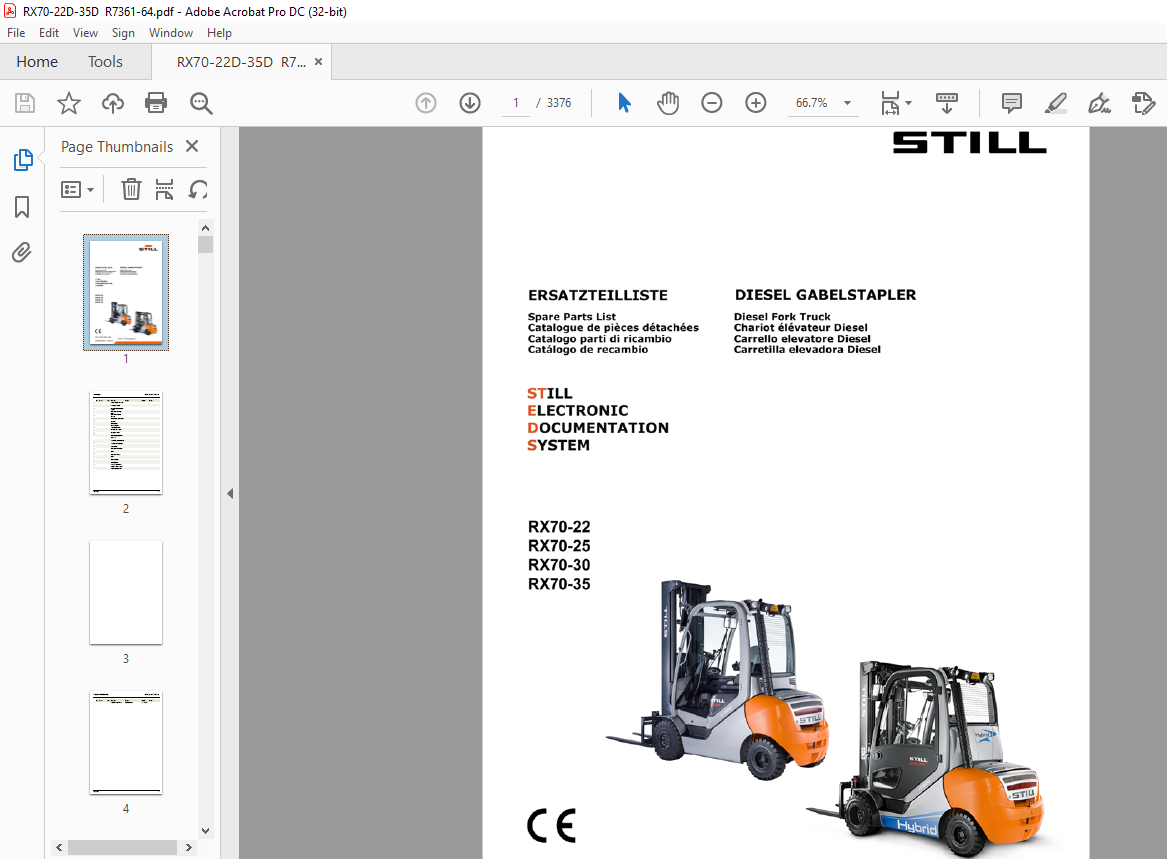Click the ERSATZTEILLISTE heading text
The width and height of the screenshot is (1167, 859).
point(598,296)
